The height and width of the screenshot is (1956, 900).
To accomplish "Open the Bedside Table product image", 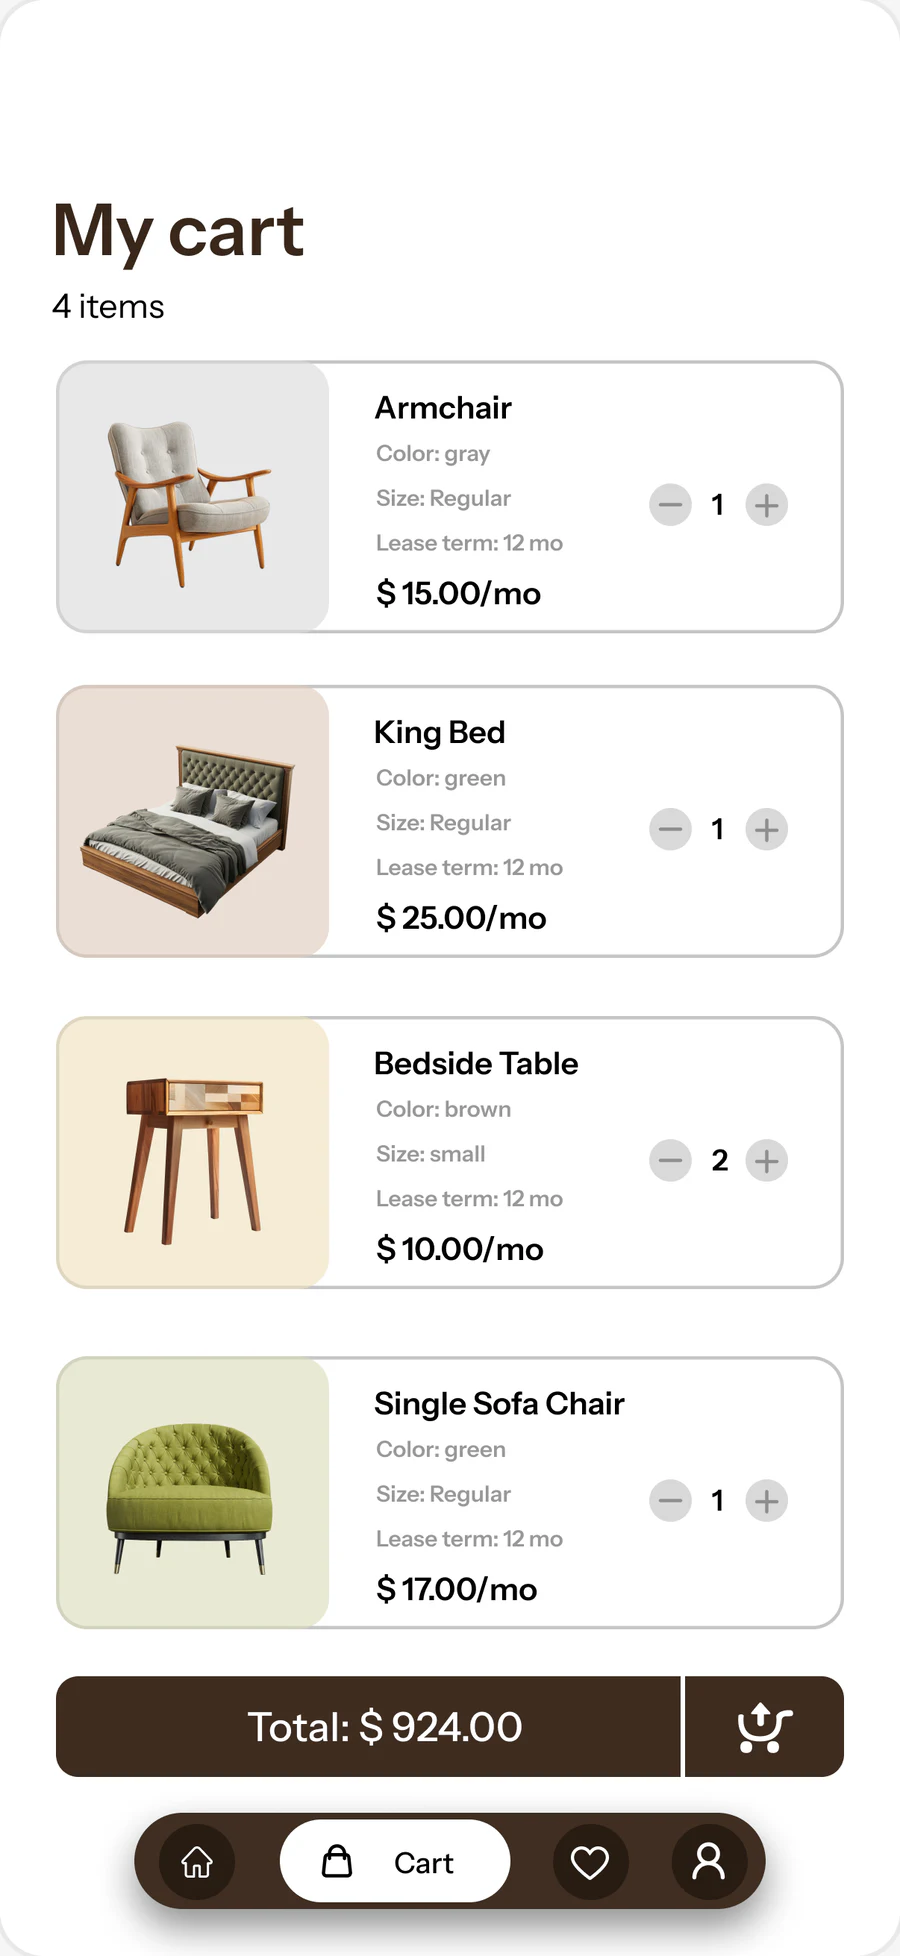I will coord(193,1152).
